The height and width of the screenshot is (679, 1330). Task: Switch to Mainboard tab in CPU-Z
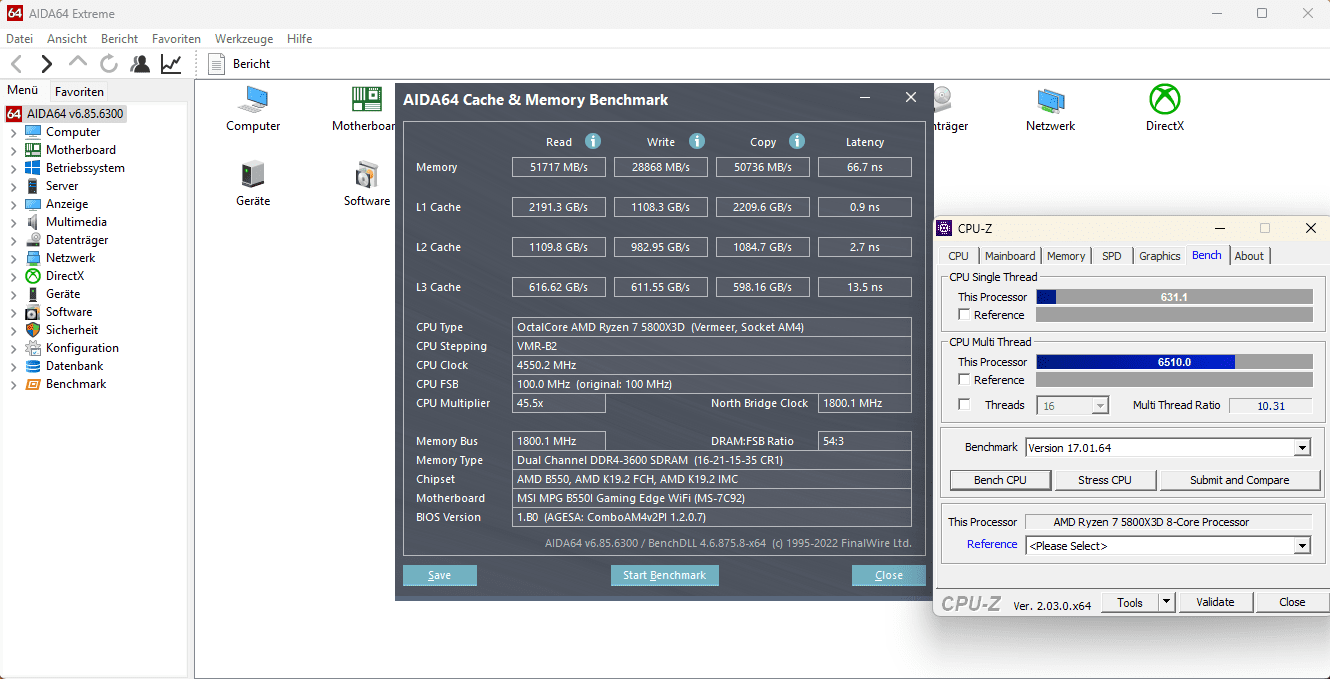pyautogui.click(x=1010, y=256)
